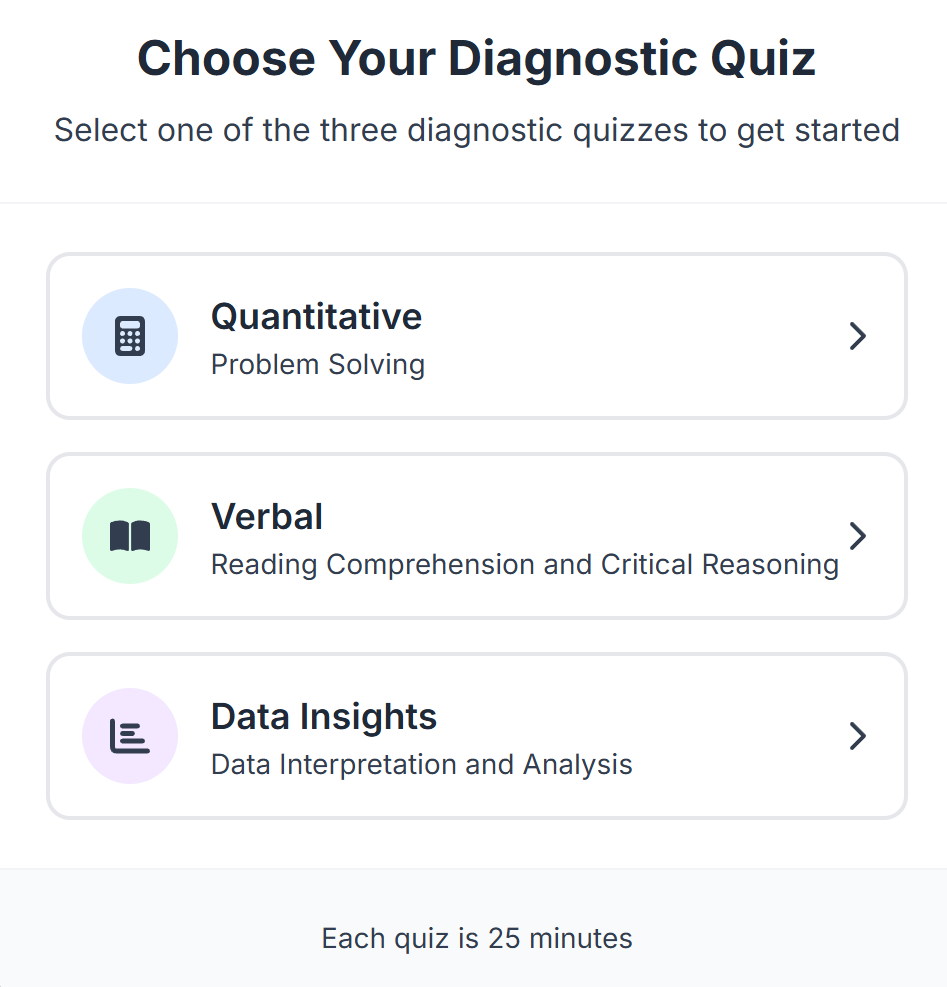Click Data Interpretation and Analysis description

(421, 765)
